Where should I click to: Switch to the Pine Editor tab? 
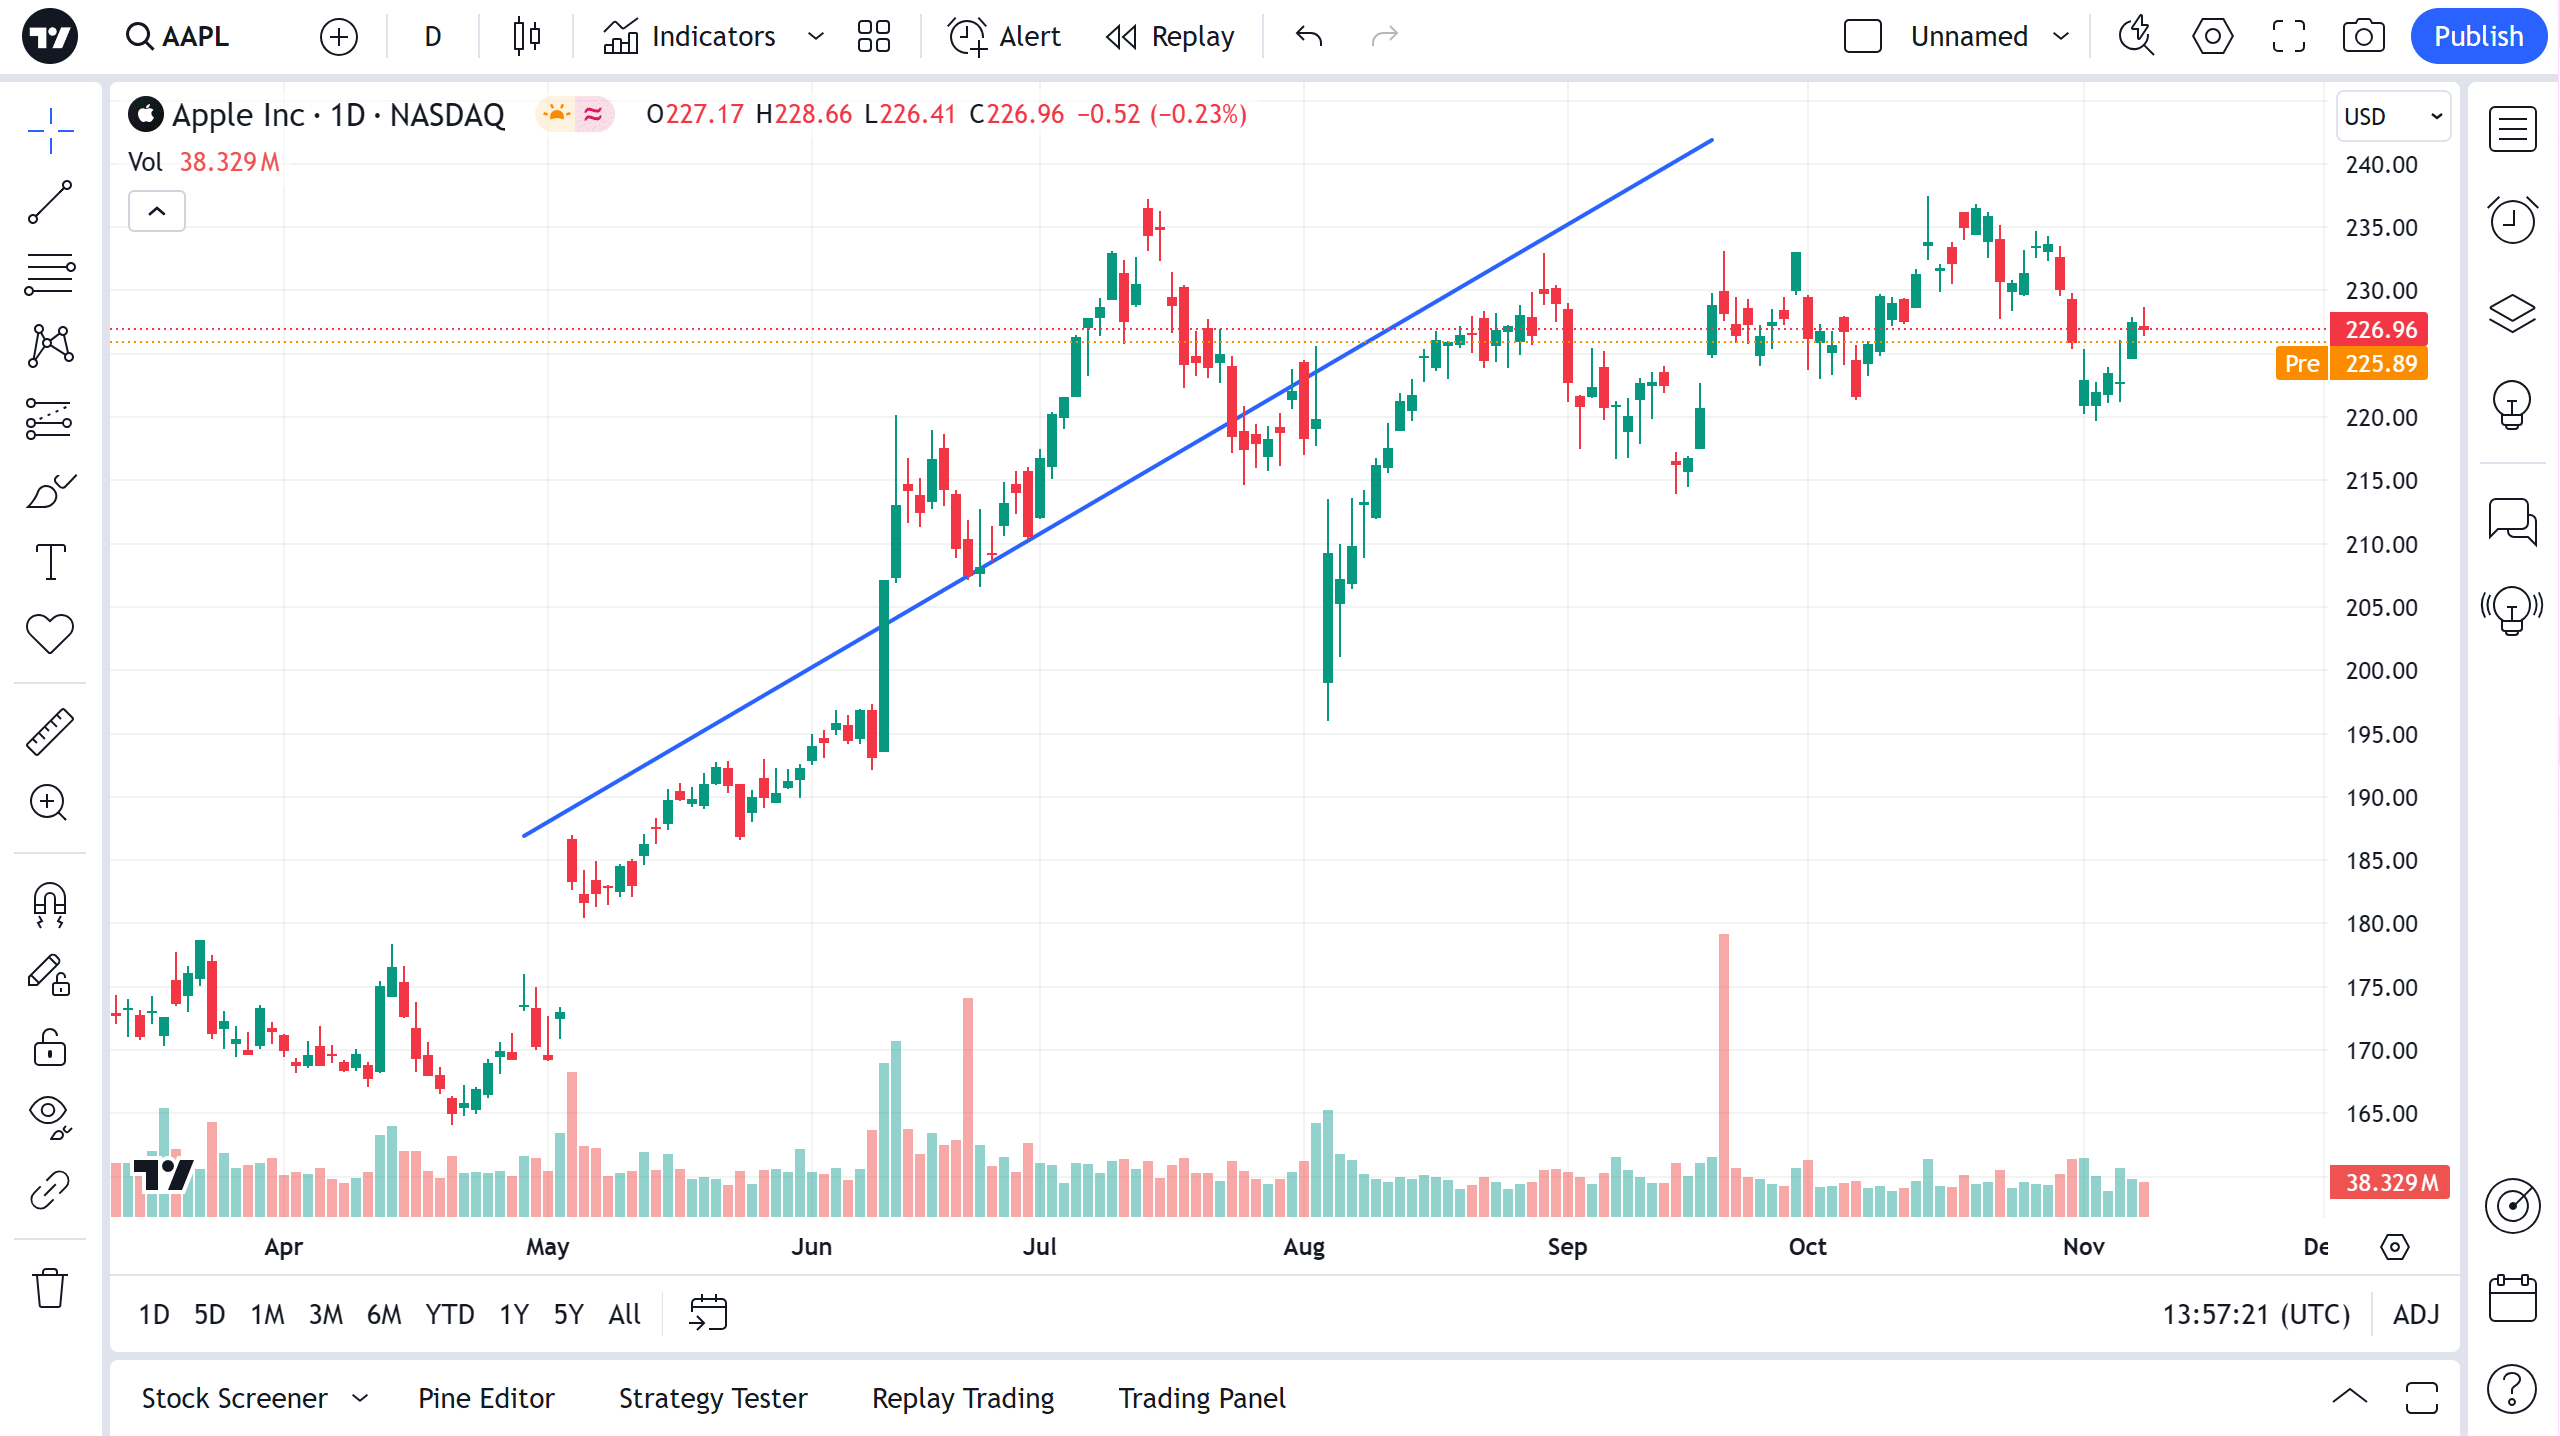(485, 1398)
